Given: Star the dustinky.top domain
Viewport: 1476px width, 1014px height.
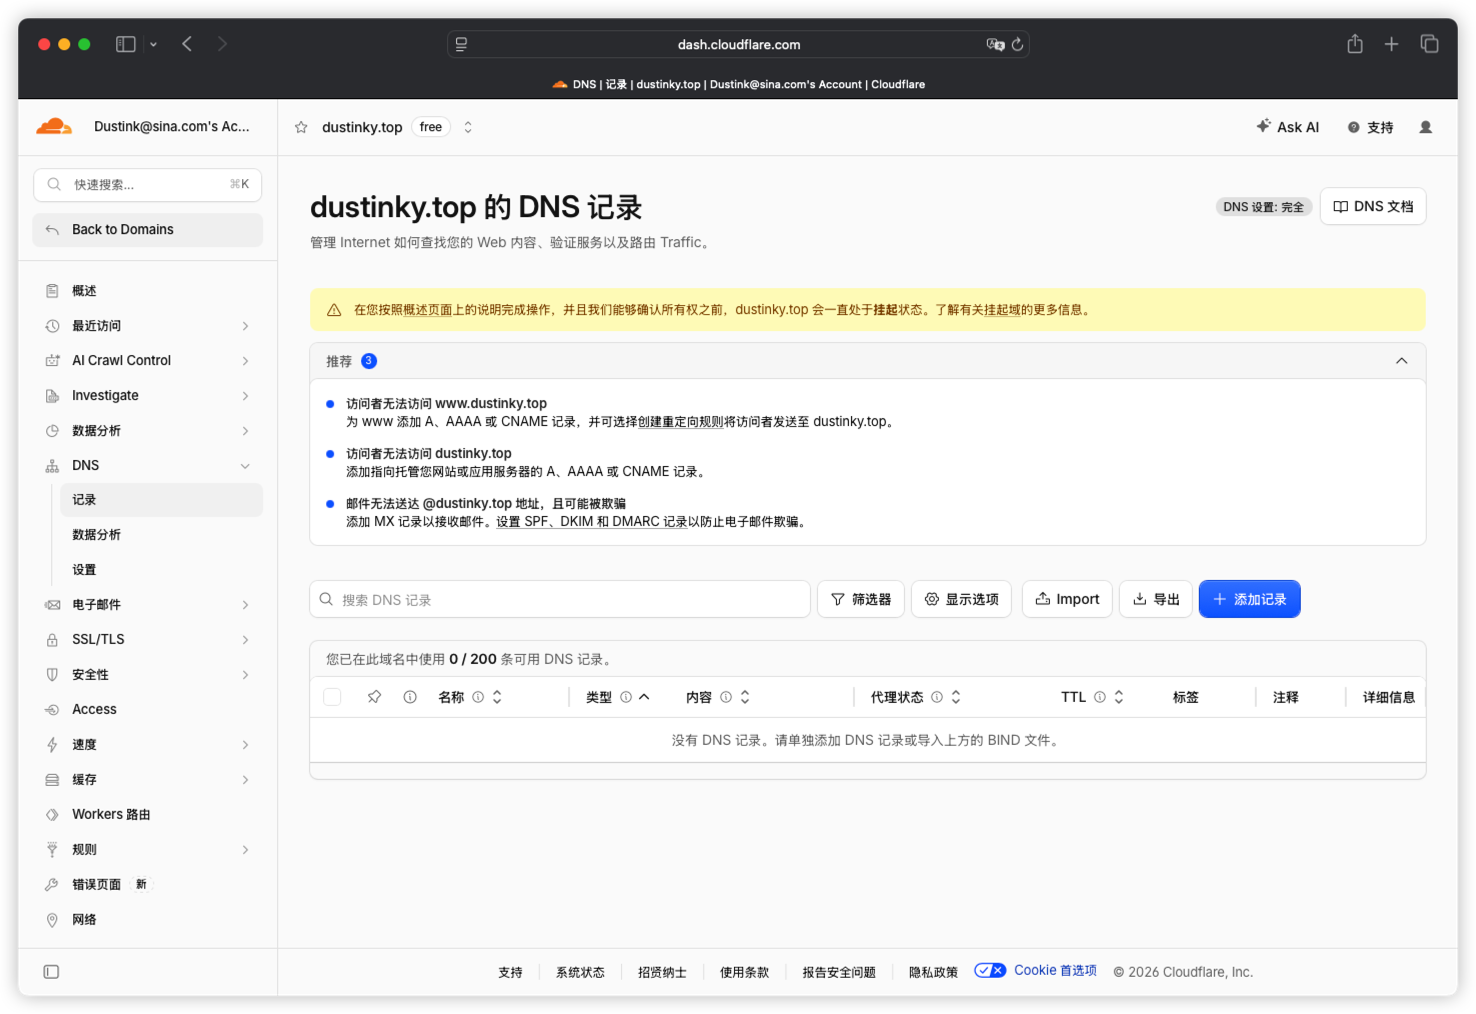Looking at the screenshot, I should [x=301, y=127].
